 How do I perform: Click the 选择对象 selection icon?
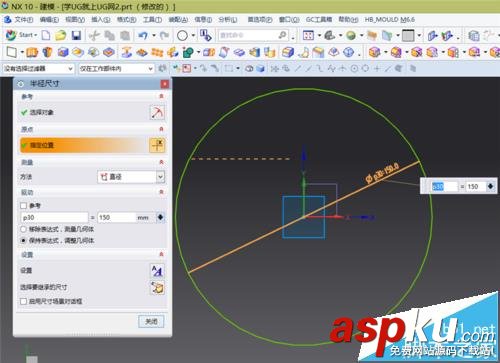[x=157, y=113]
